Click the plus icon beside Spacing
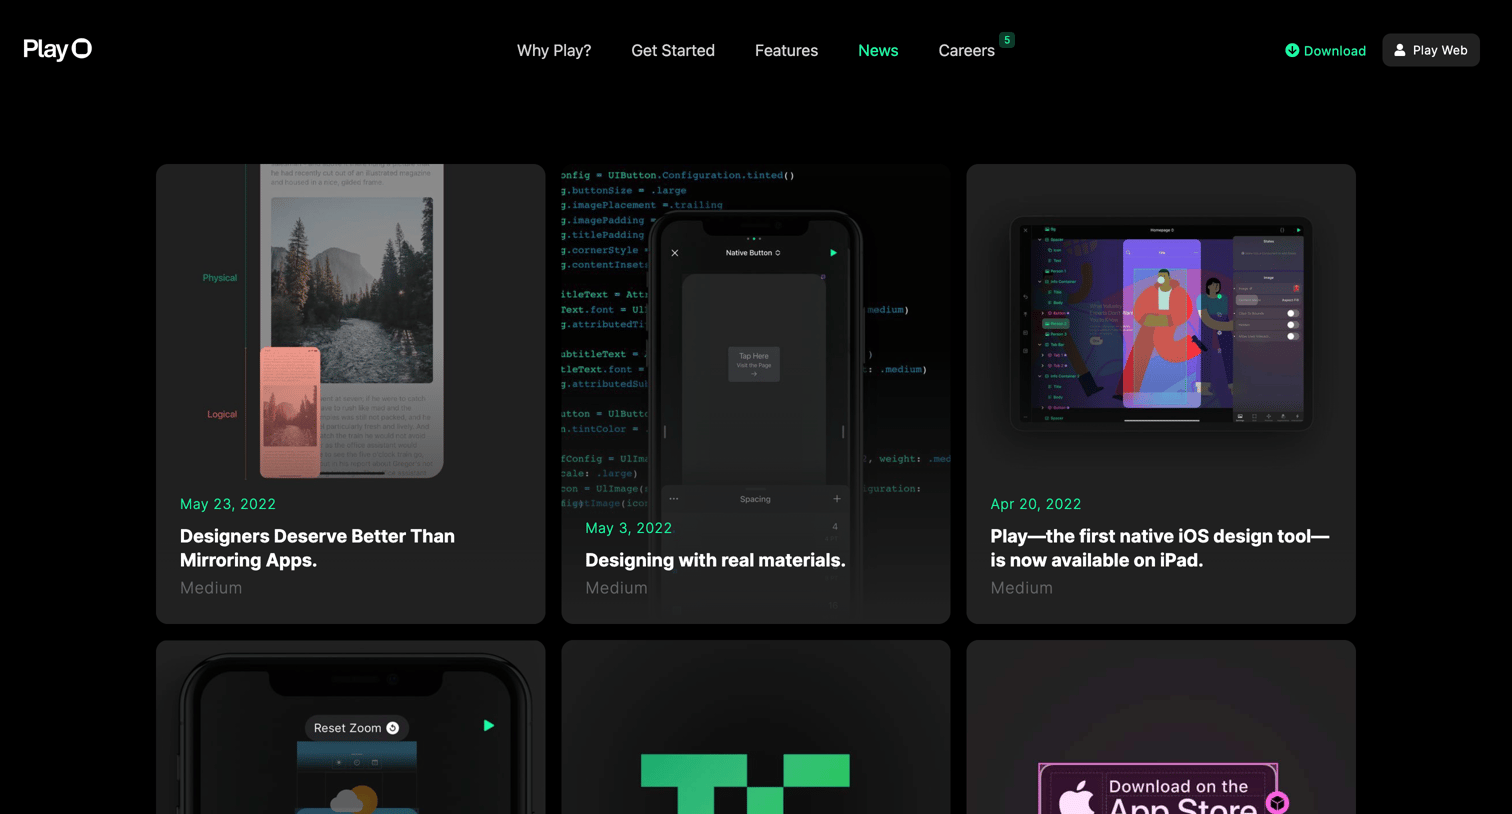 click(x=837, y=499)
